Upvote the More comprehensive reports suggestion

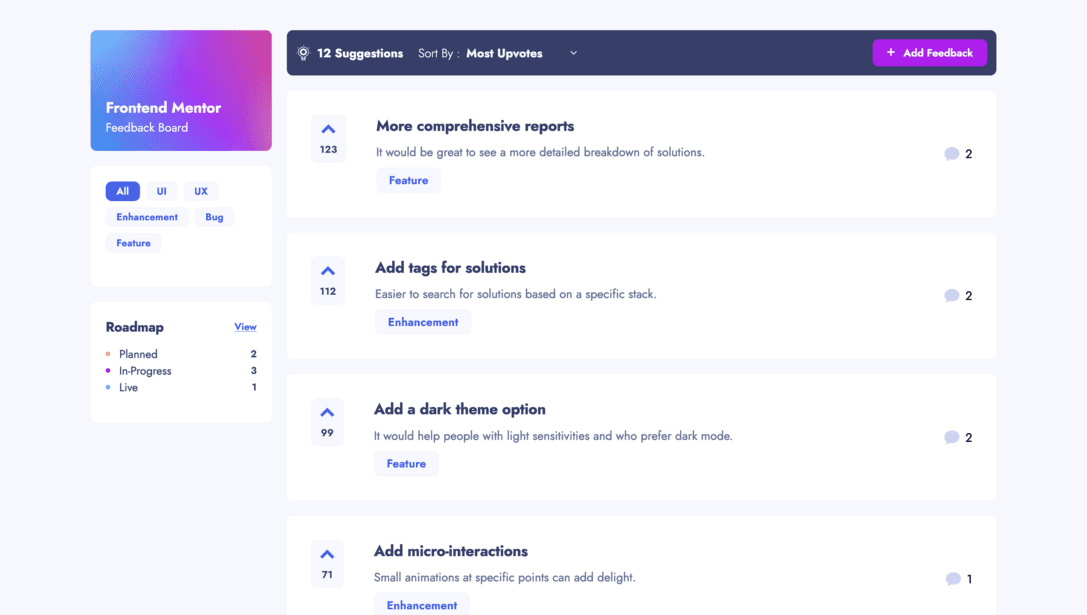(x=328, y=139)
